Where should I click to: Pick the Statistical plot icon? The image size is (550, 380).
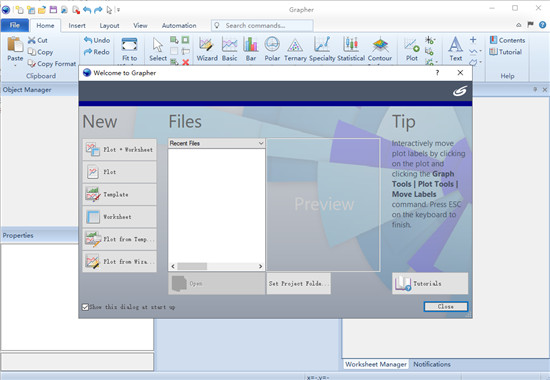[351, 49]
